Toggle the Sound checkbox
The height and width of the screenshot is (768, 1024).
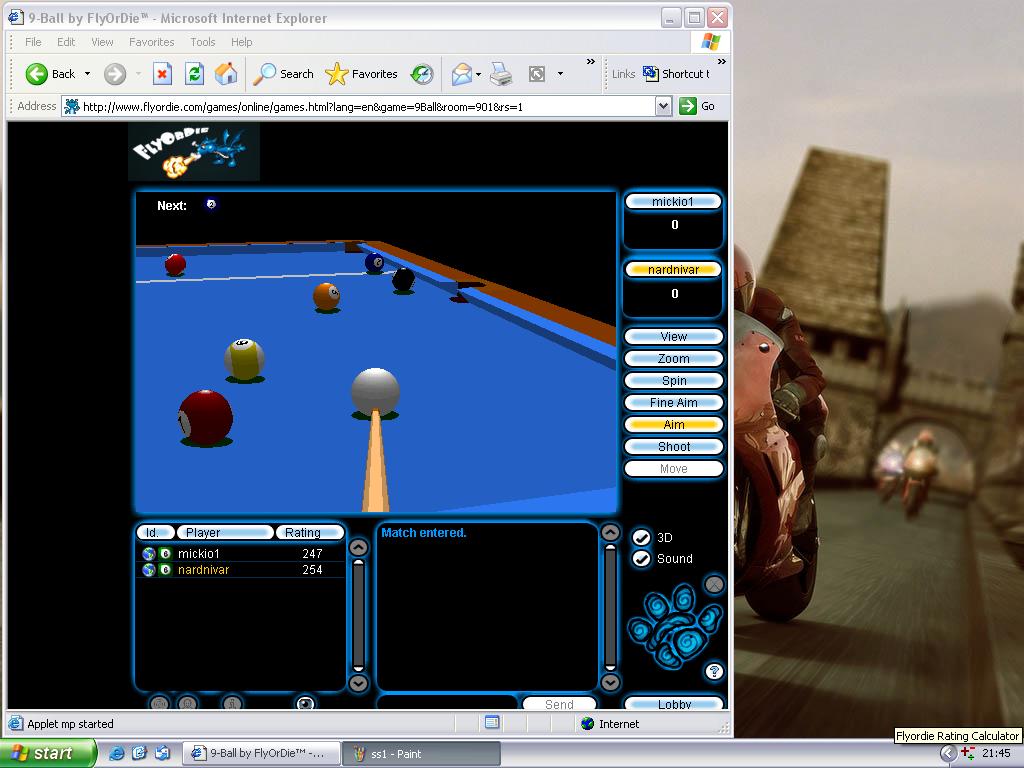coord(641,558)
